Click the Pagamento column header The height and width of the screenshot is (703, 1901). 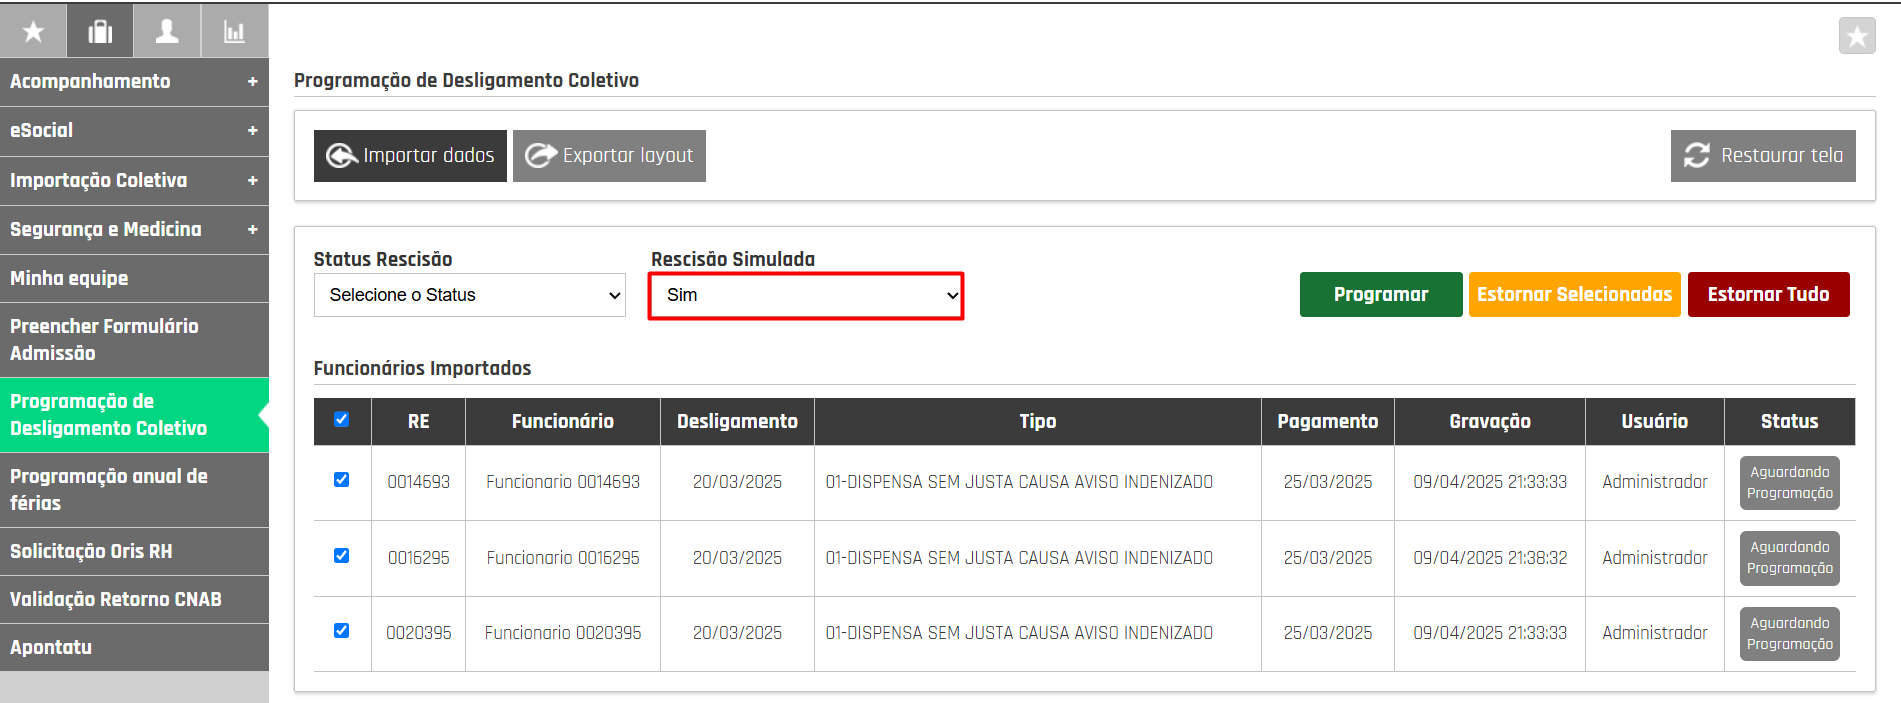coord(1328,422)
